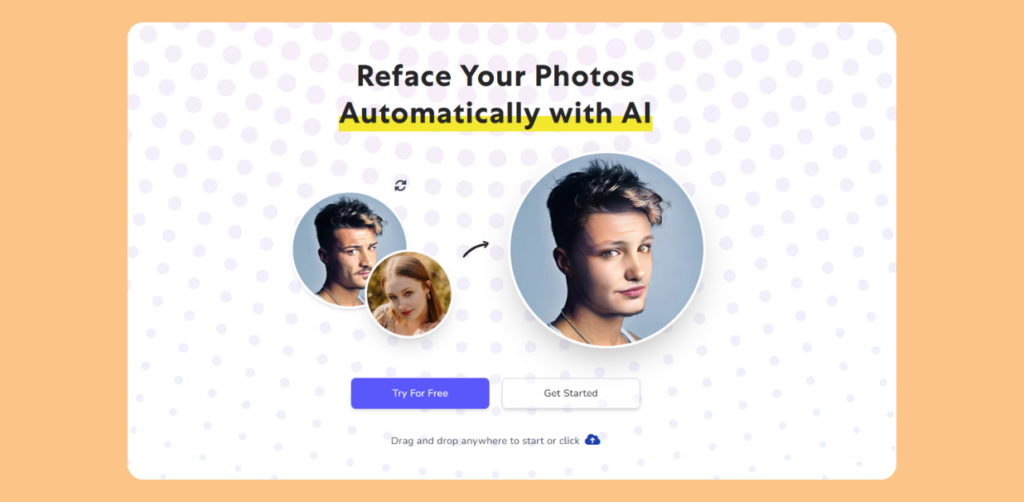Click the Try For Free button
This screenshot has width=1024, height=502.
420,393
